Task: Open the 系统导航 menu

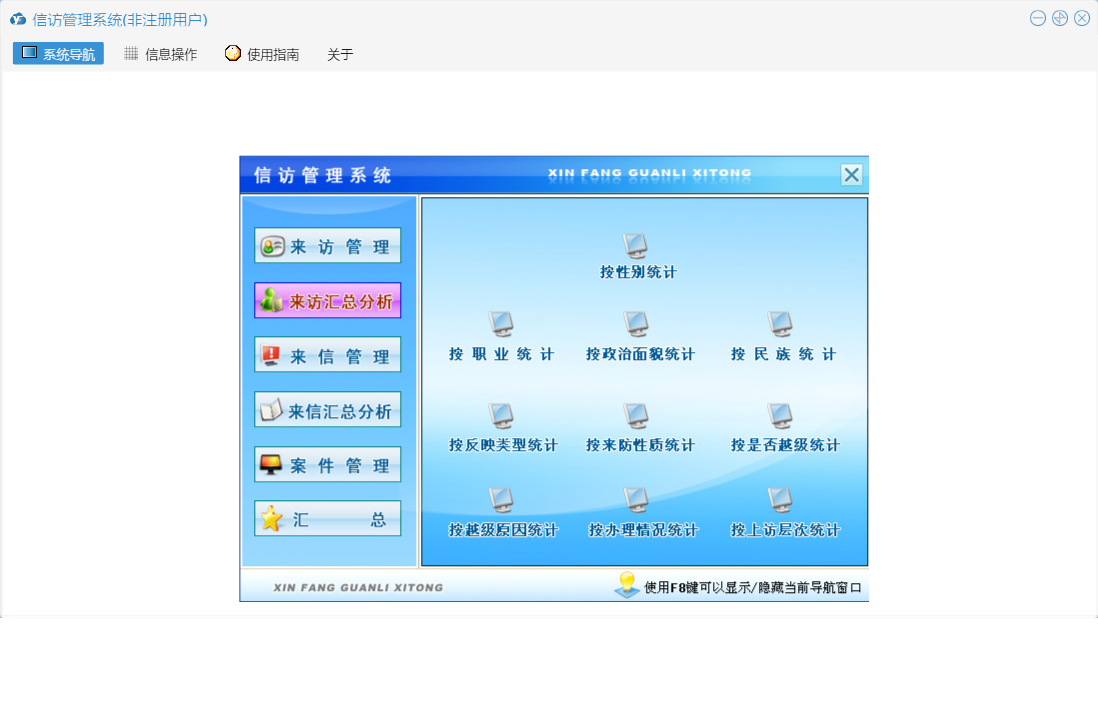Action: click(x=58, y=54)
